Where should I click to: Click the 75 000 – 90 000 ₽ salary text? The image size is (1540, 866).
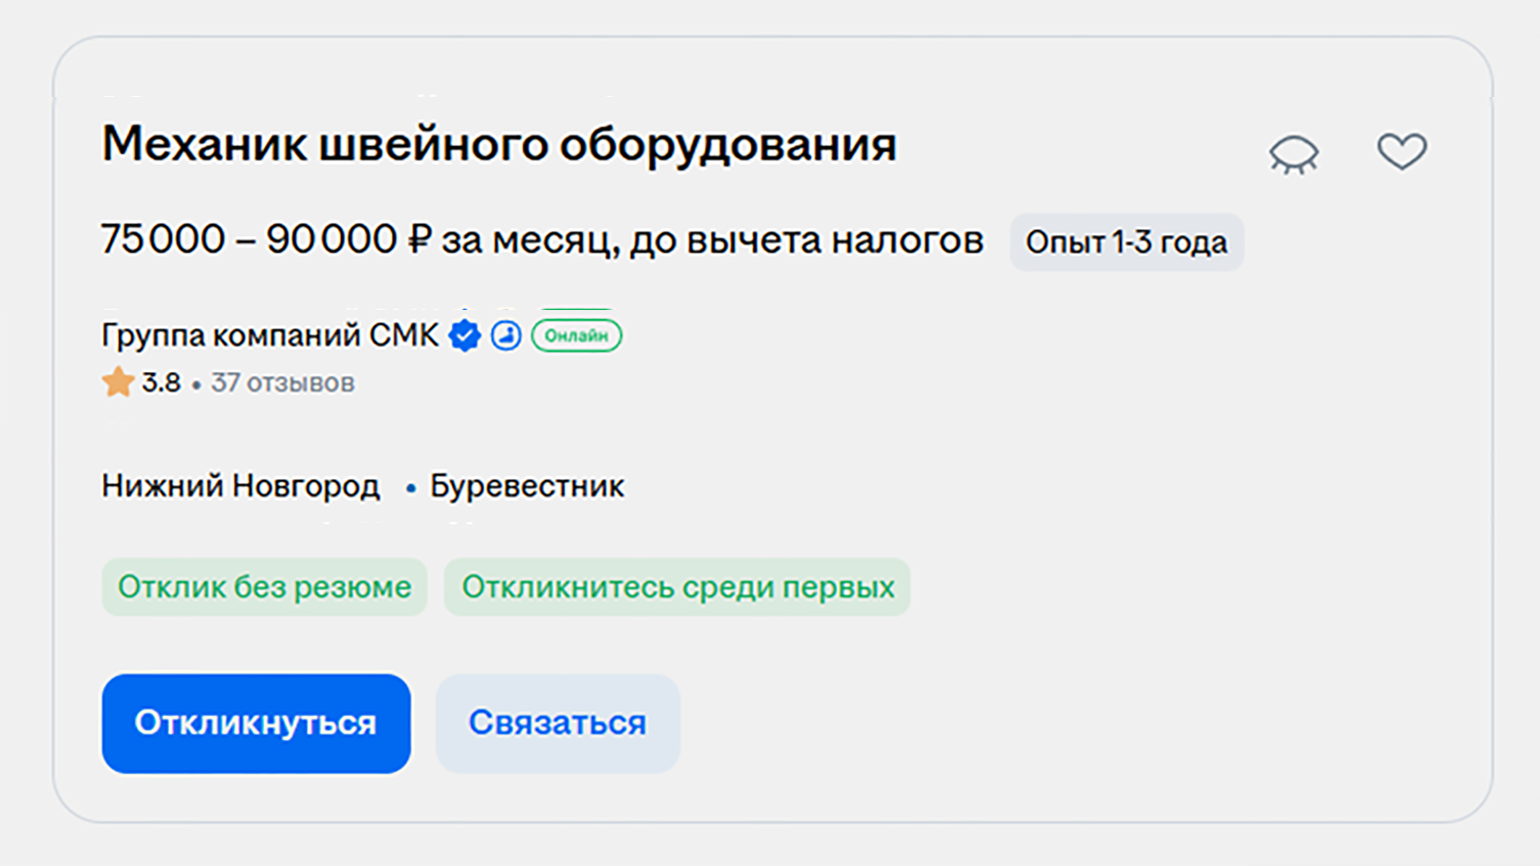[x=266, y=240]
